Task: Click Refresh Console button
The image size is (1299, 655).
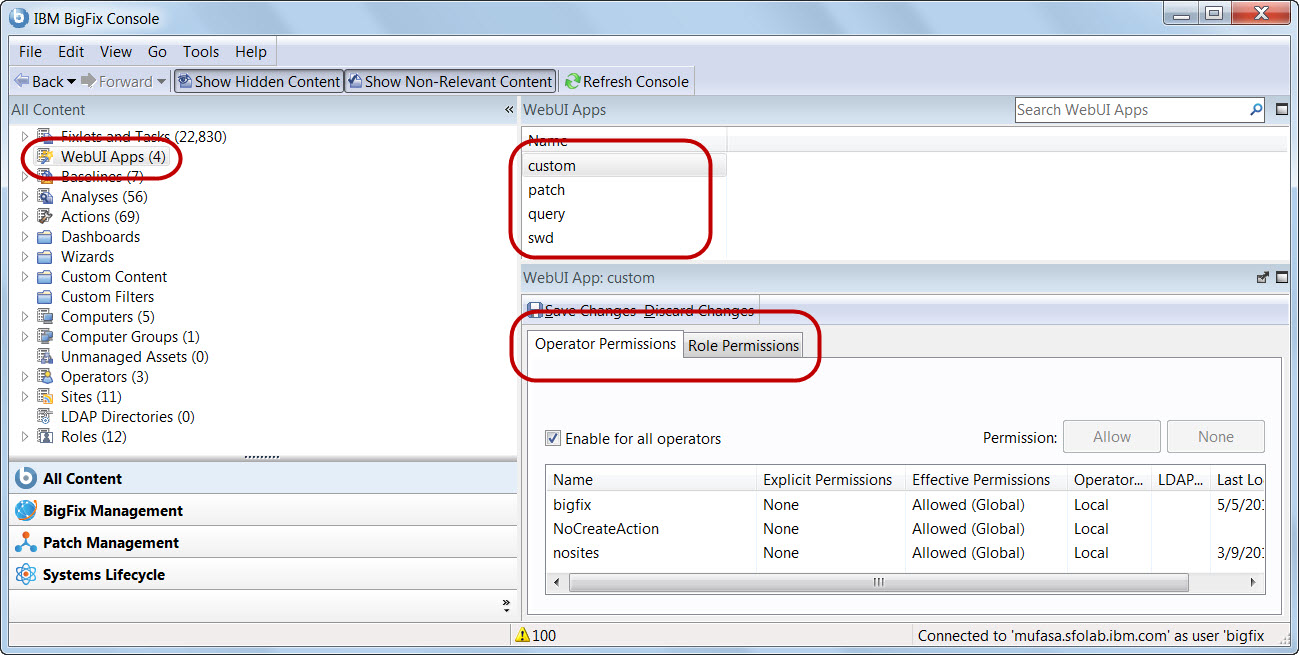Action: click(x=626, y=81)
